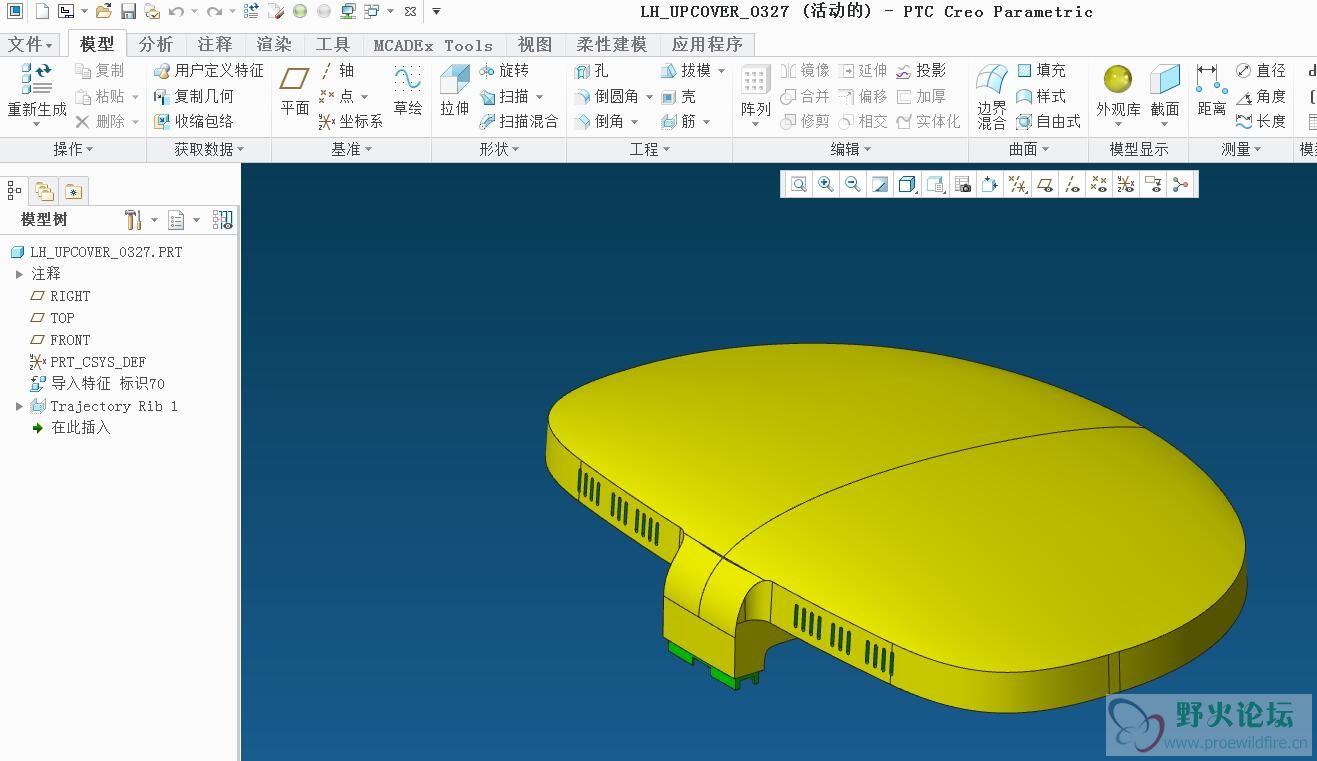The image size is (1317, 761).
Task: Expand the 注释 node in model tree
Action: click(x=19, y=273)
